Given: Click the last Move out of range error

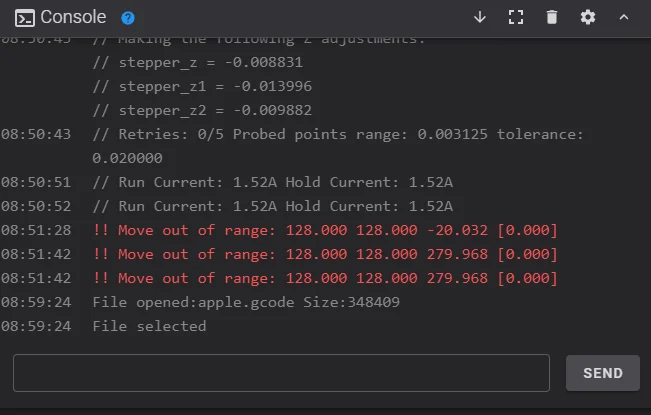Looking at the screenshot, I should coord(324,278).
